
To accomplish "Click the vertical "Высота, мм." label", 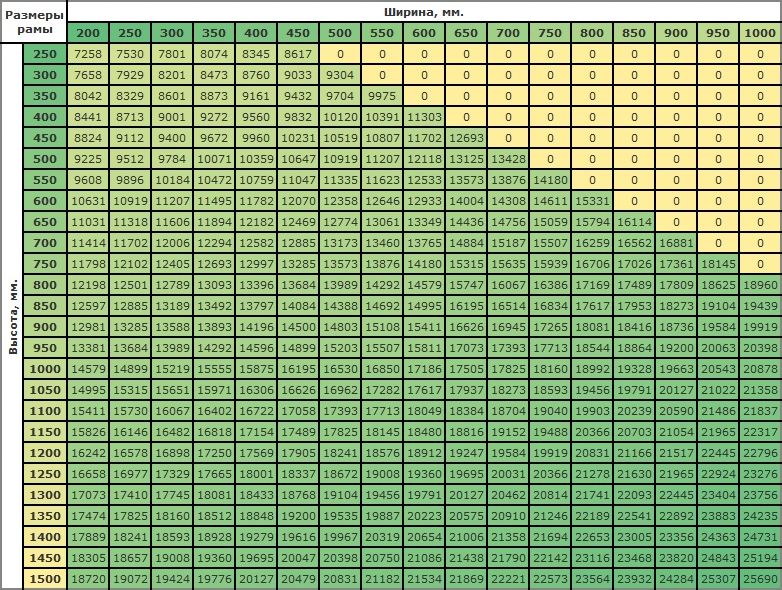I will (14, 316).
